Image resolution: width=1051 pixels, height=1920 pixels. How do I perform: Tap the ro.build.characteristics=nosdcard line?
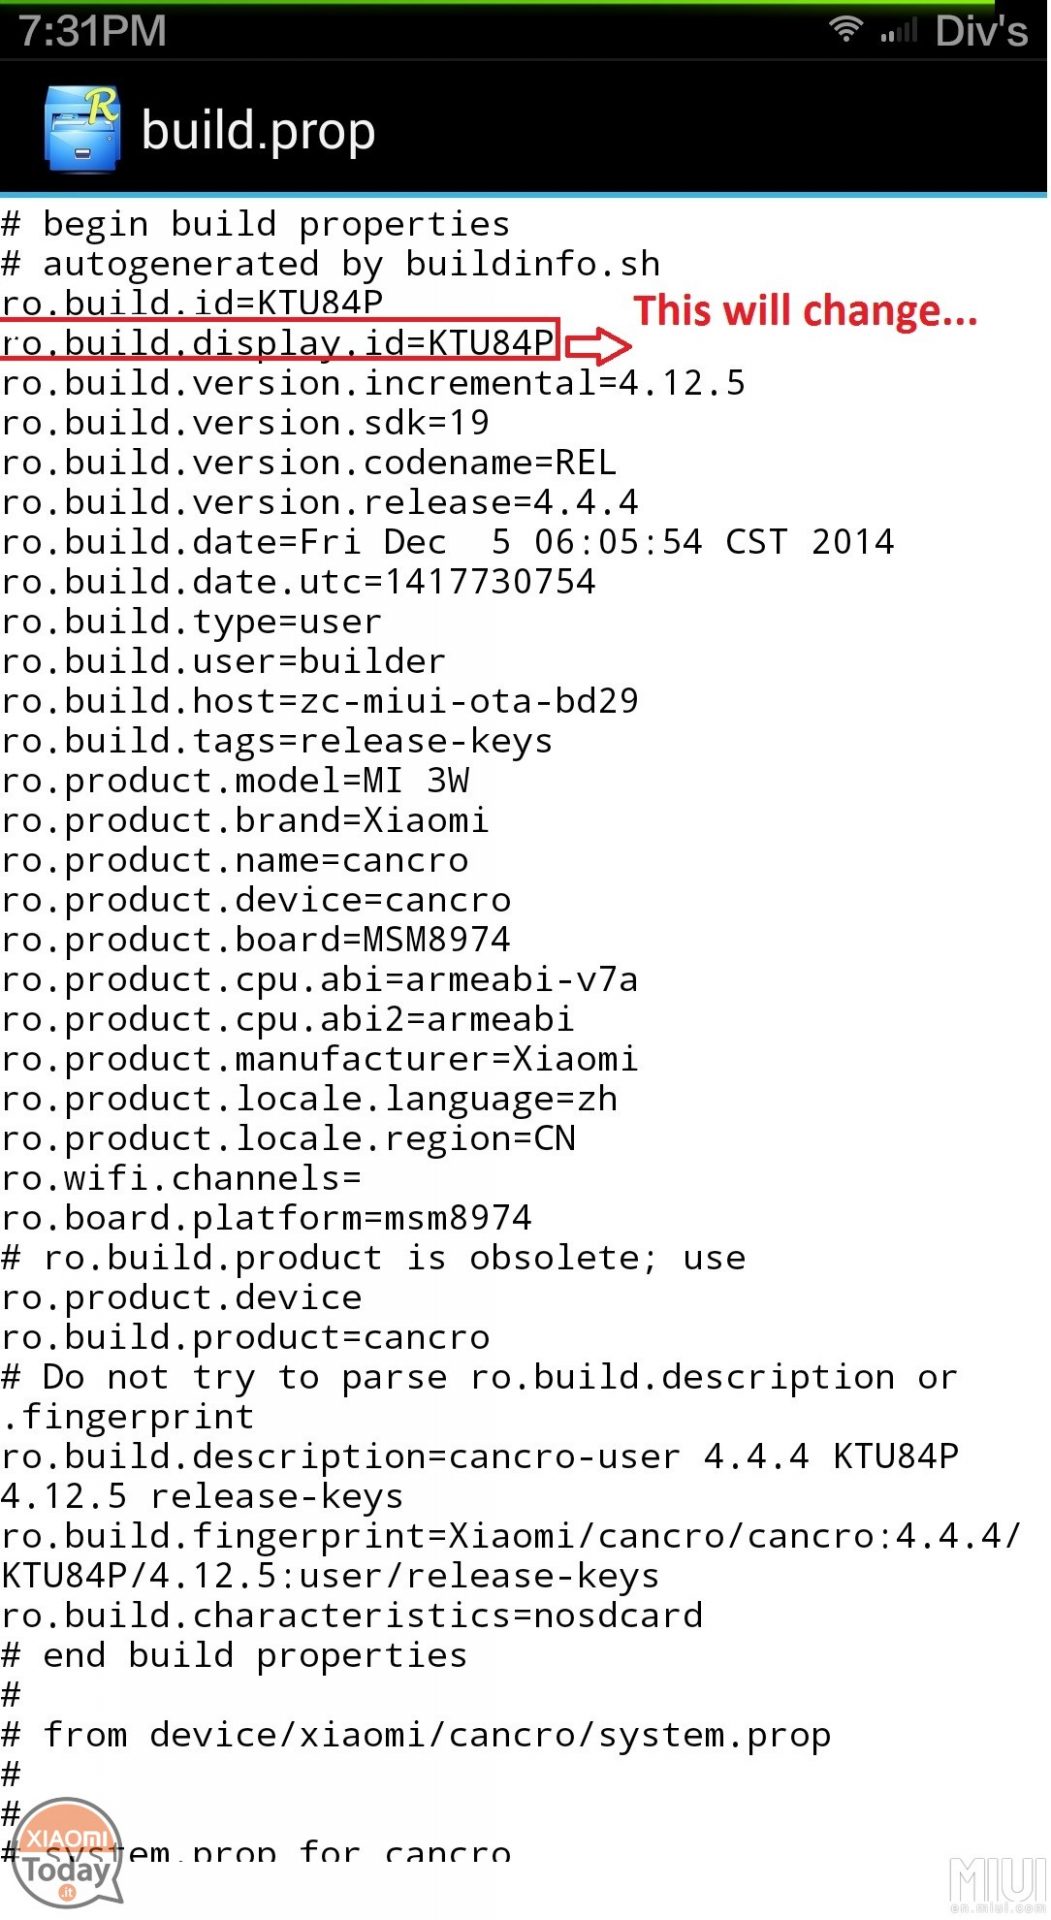click(x=352, y=1615)
